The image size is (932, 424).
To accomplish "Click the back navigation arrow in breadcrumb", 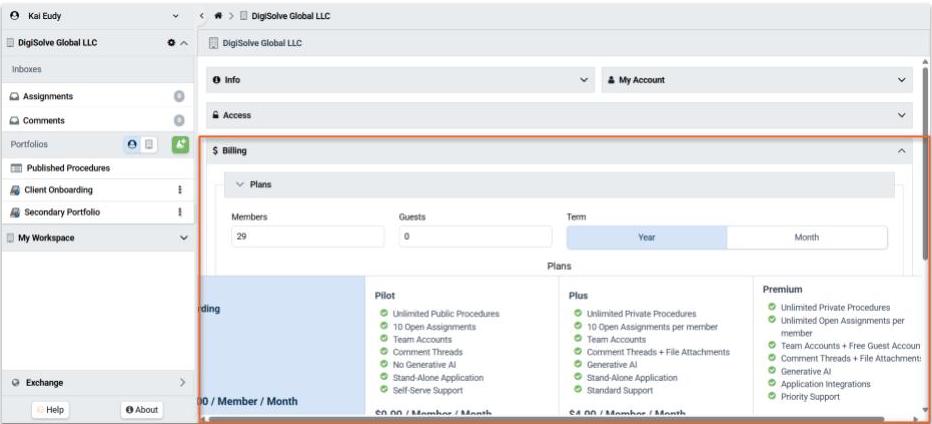I will pyautogui.click(x=202, y=17).
